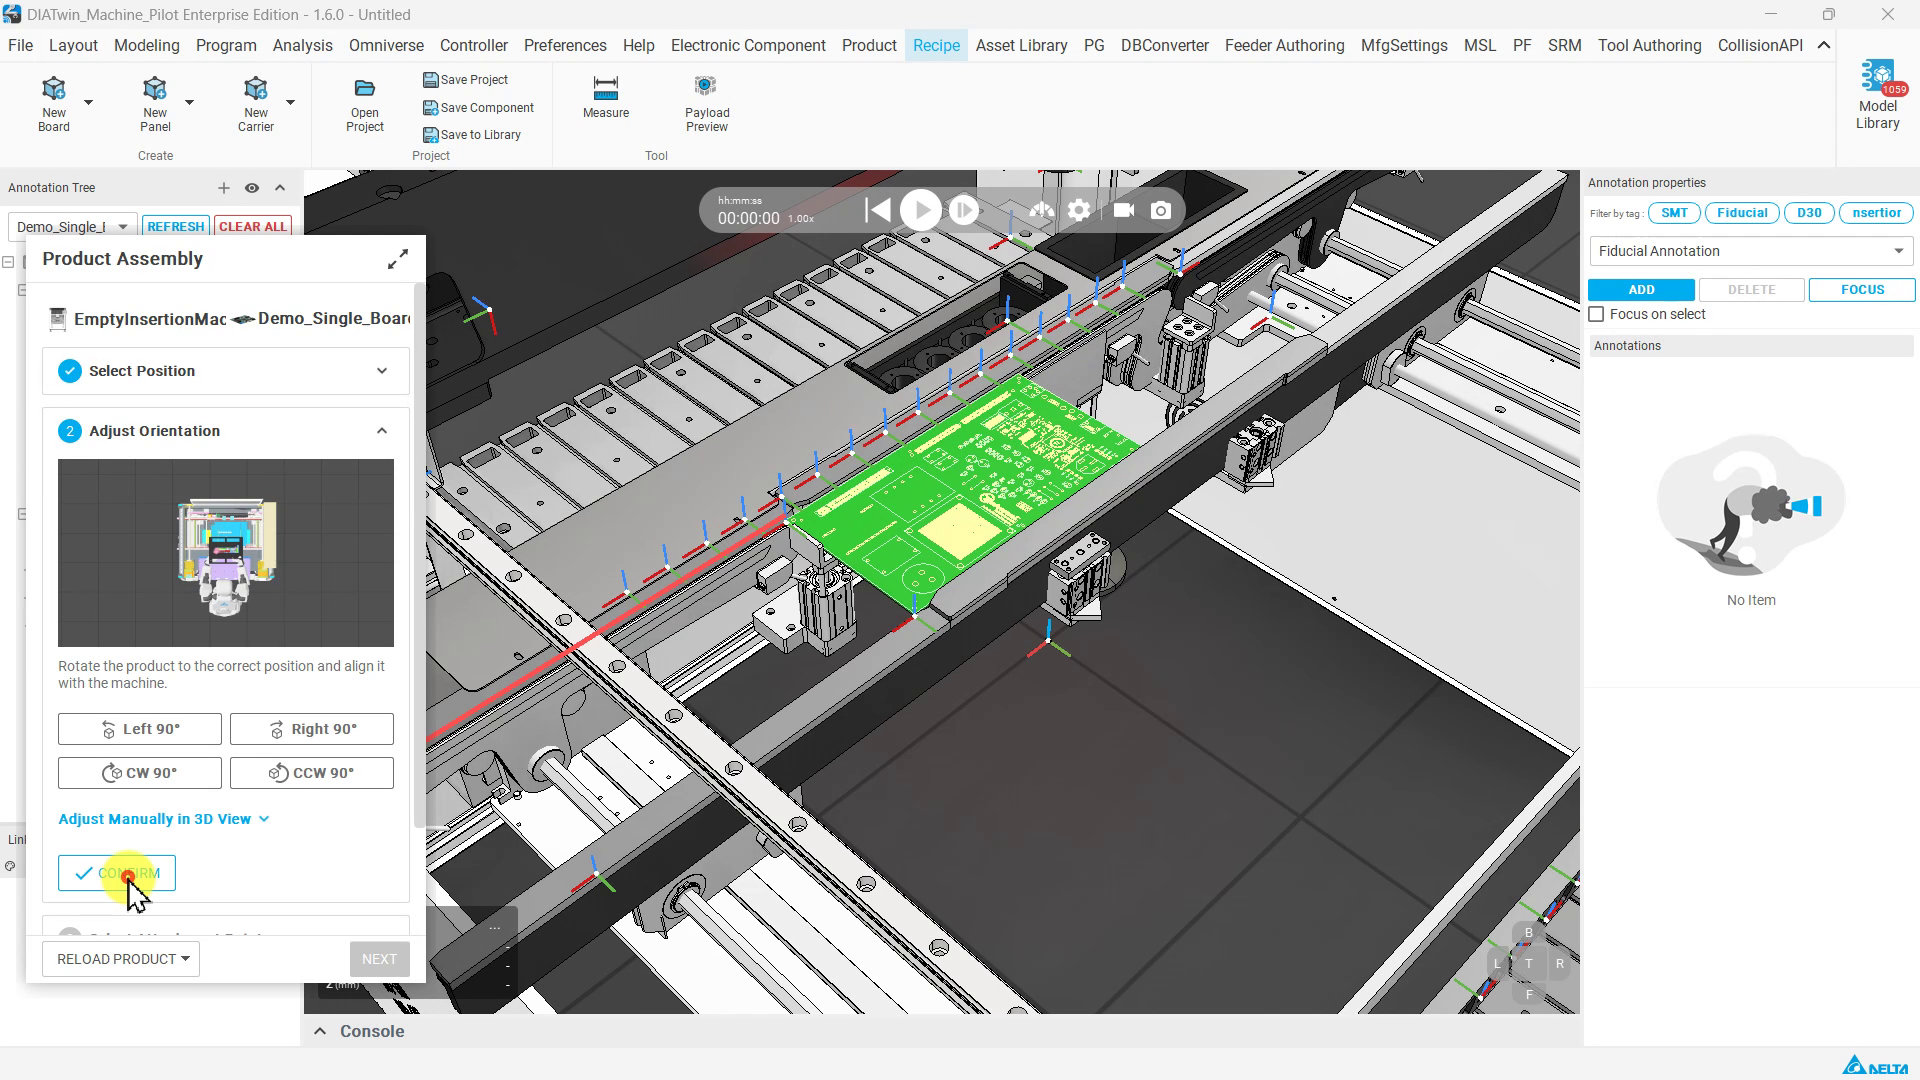Start video recording of the viewport
Image resolution: width=1920 pixels, height=1080 pixels.
point(1124,211)
